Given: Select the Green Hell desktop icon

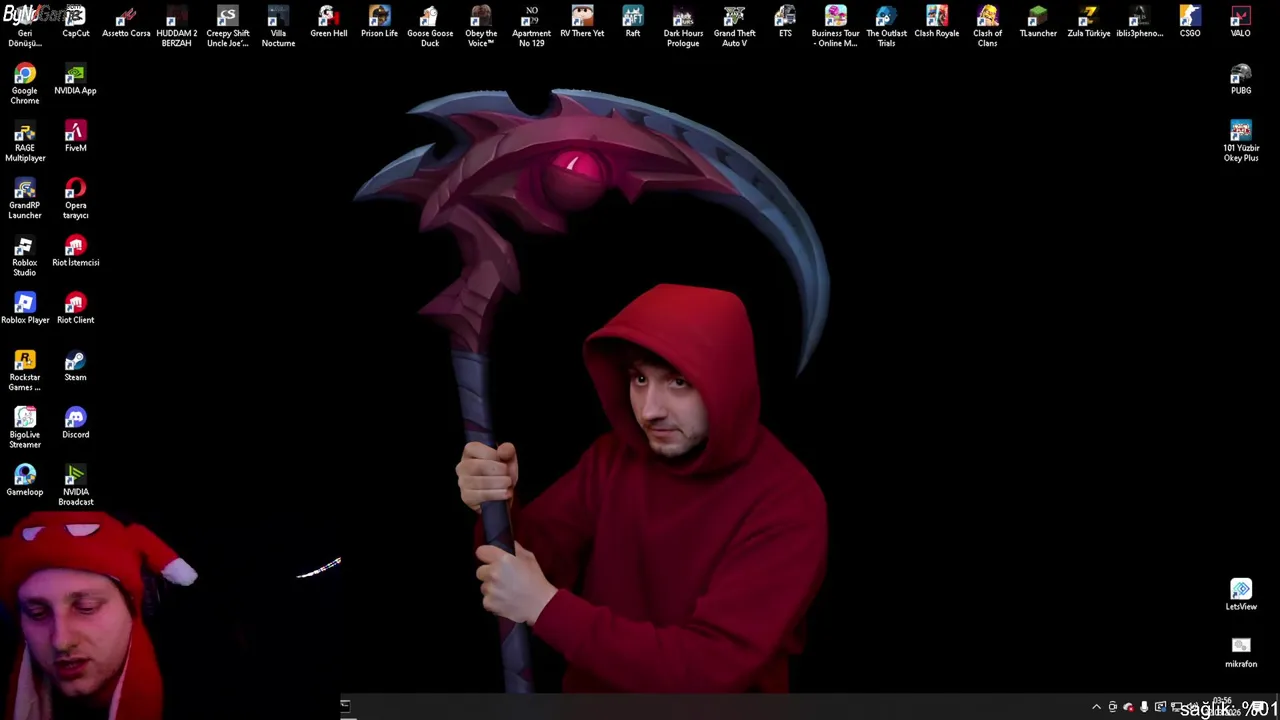Looking at the screenshot, I should pos(328,23).
